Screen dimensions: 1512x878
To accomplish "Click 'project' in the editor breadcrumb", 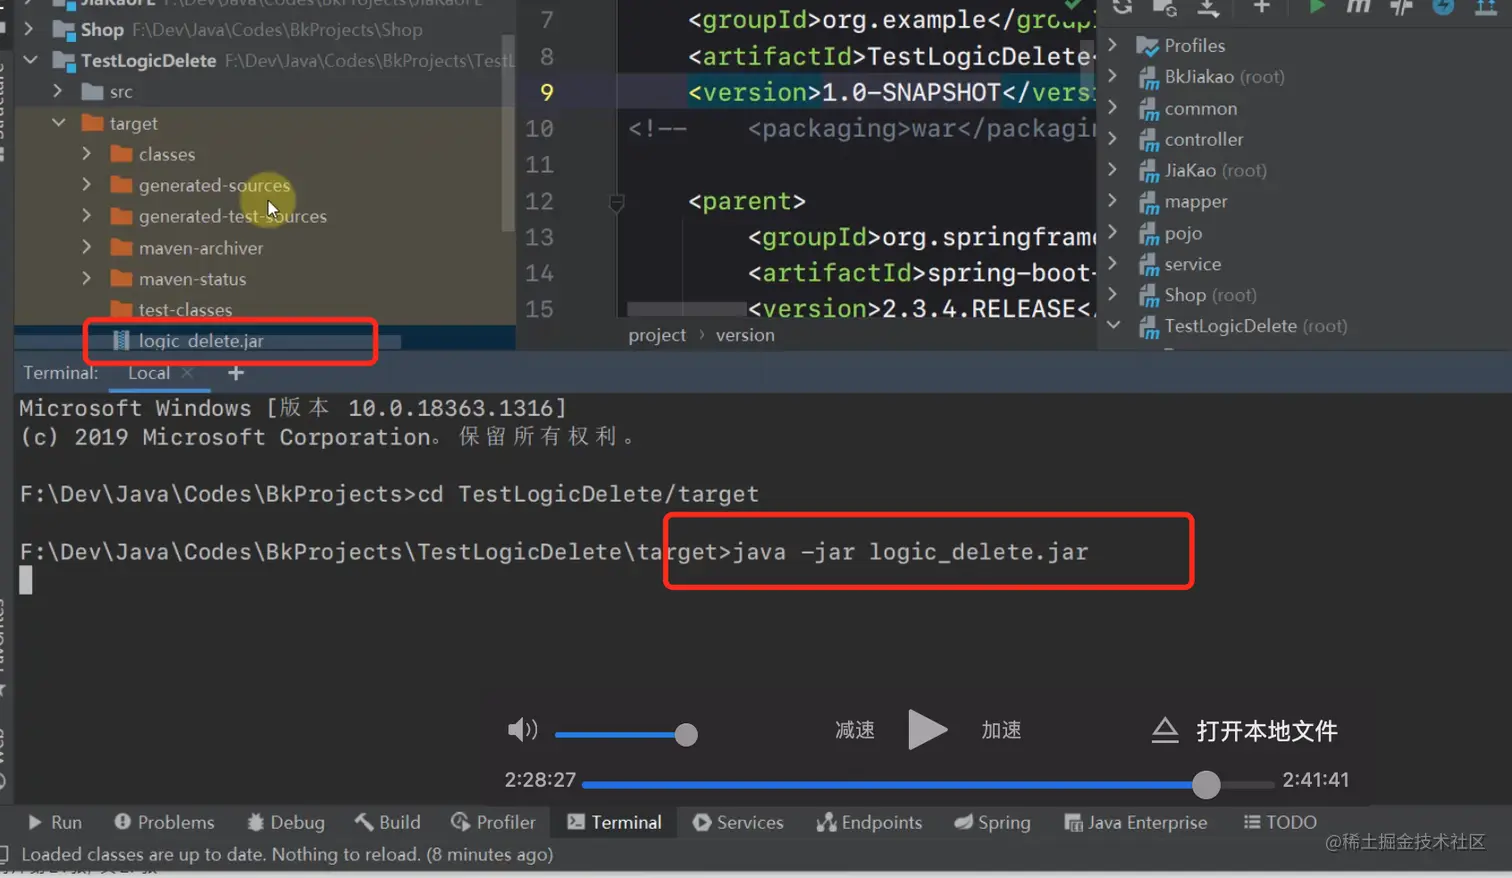I will pyautogui.click(x=657, y=335).
